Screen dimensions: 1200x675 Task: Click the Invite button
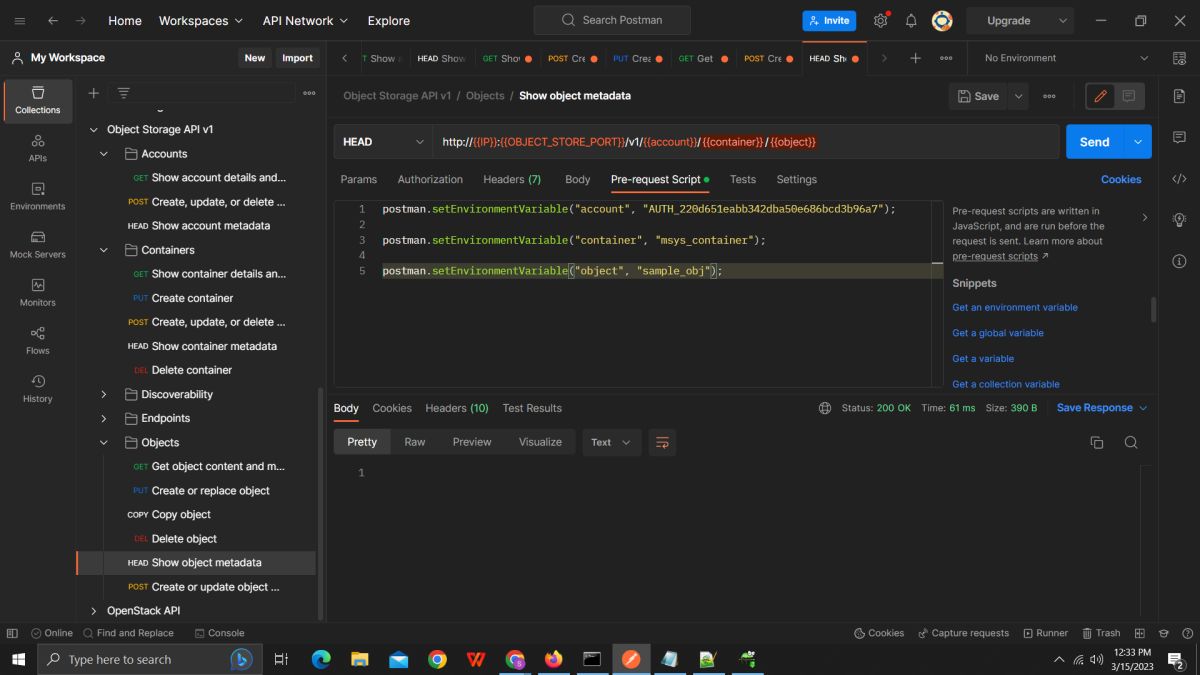pos(829,20)
